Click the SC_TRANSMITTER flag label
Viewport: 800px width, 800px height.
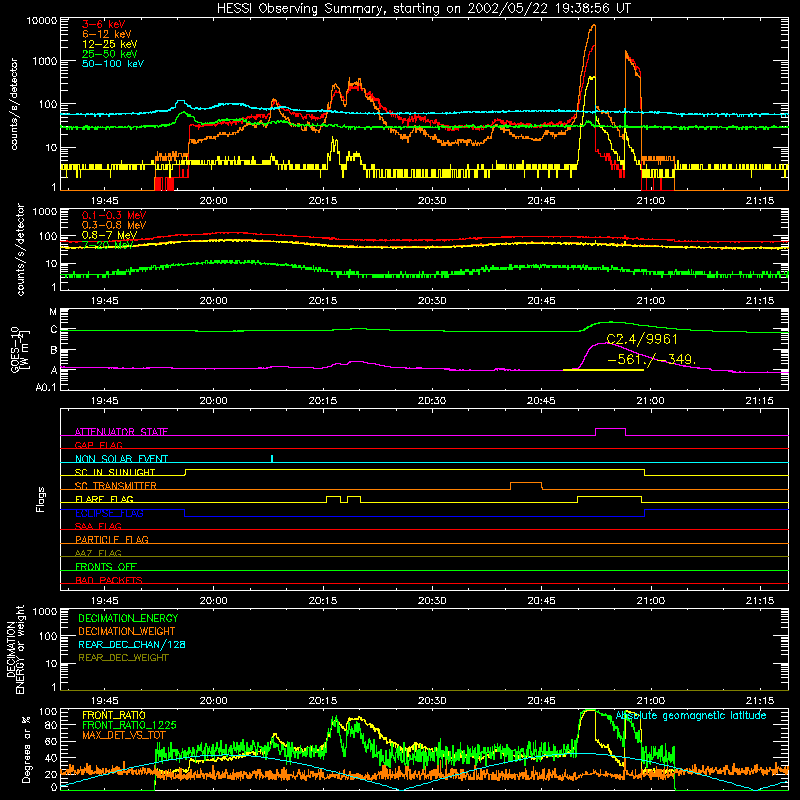[x=116, y=486]
